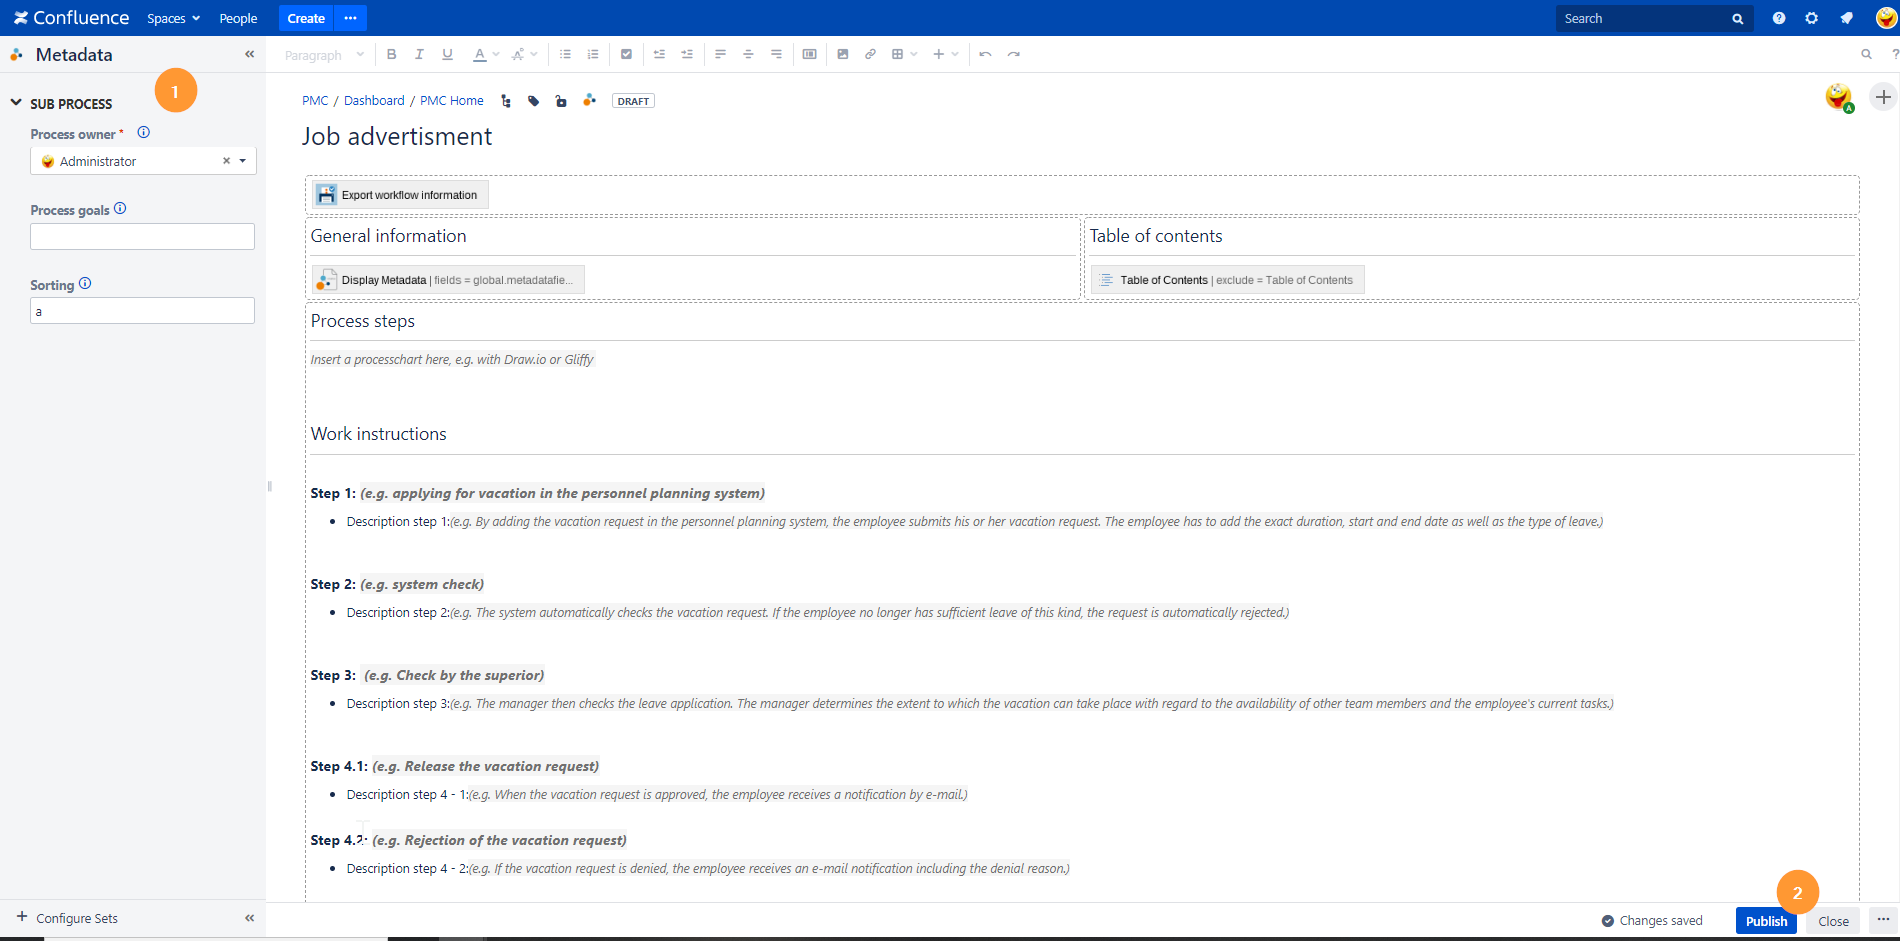1900x941 pixels.
Task: Open Confluence settings gear
Action: click(1811, 18)
